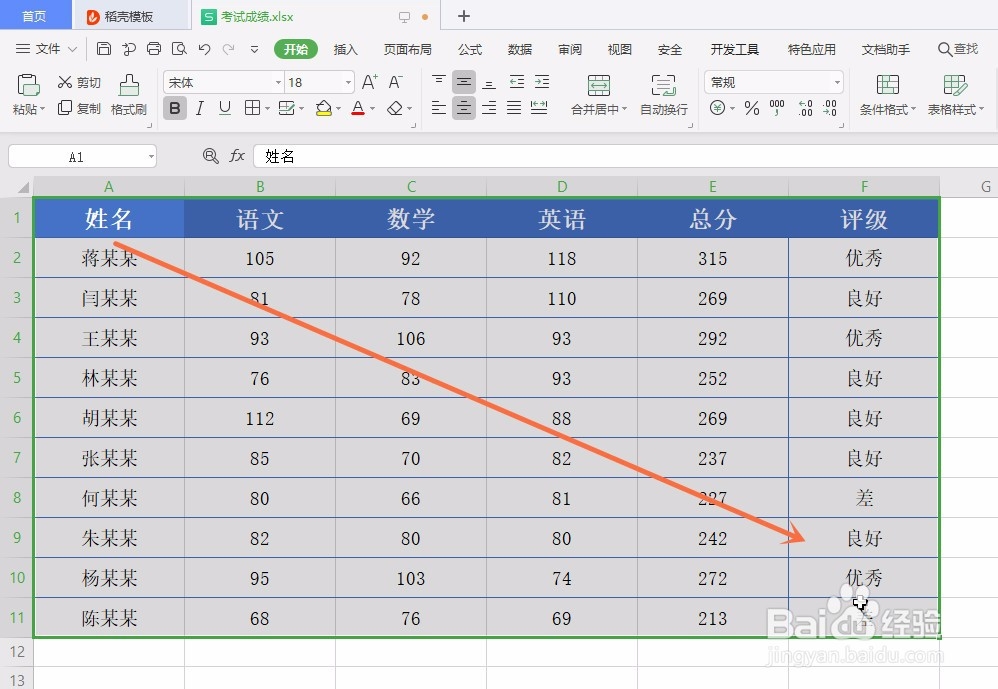
Task: Click the select-all corner triangle
Action: point(23,187)
